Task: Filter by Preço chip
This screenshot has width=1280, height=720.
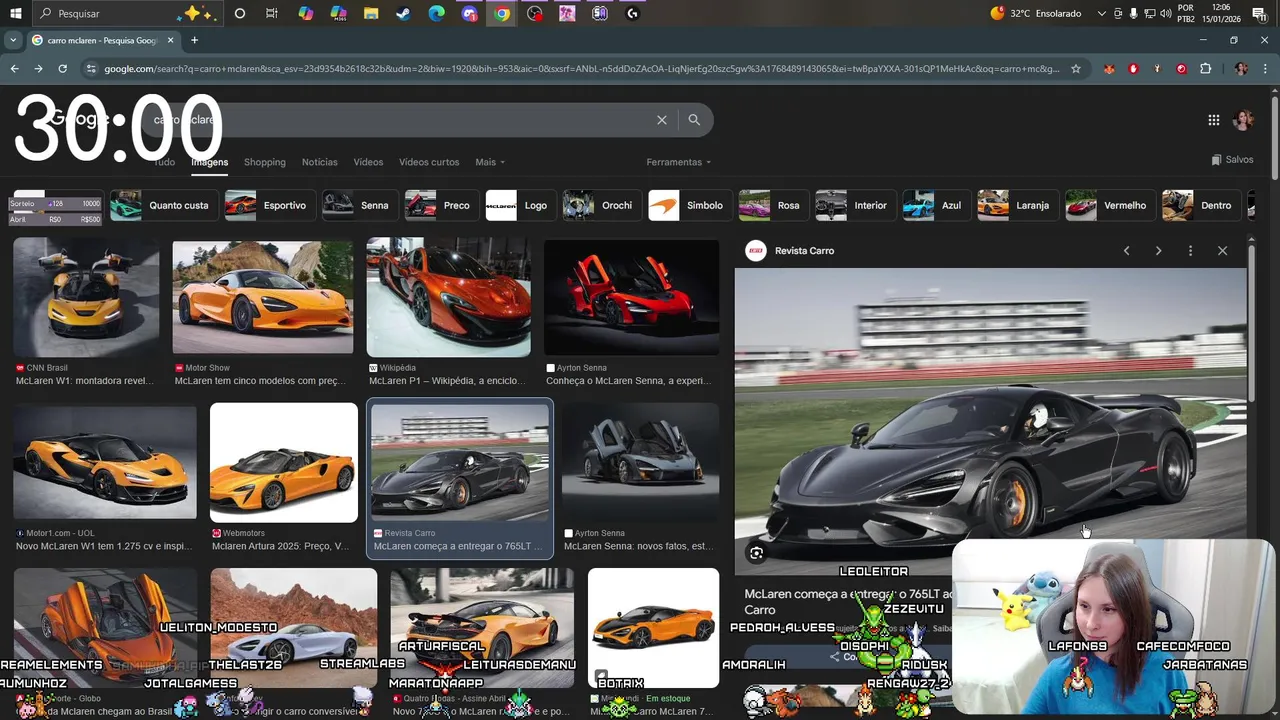Action: 442,205
